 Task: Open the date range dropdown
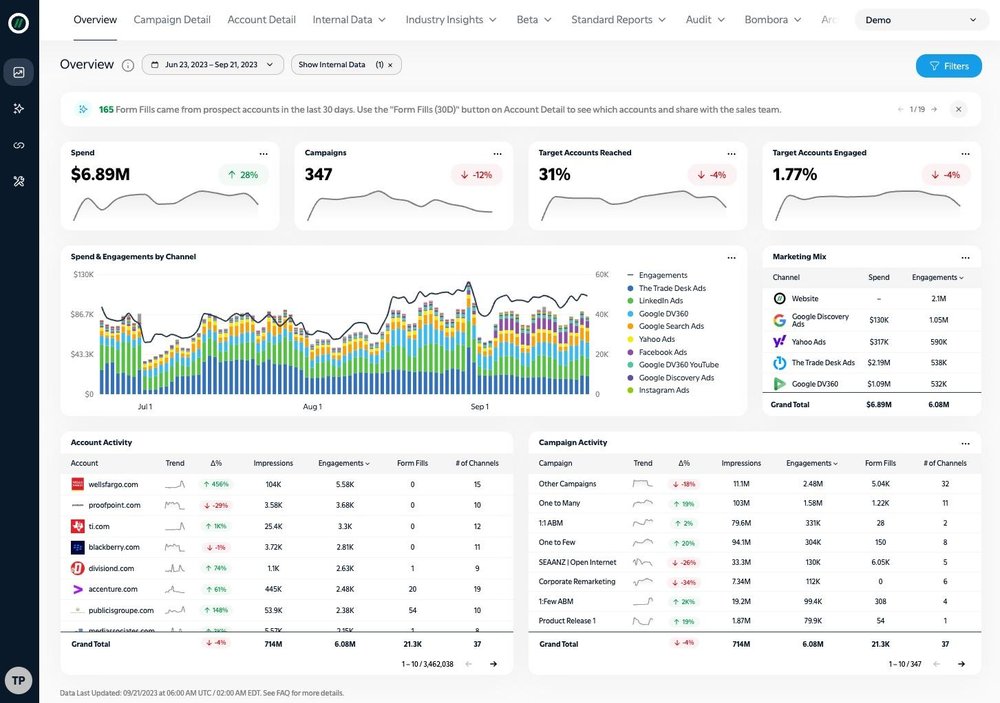[212, 64]
